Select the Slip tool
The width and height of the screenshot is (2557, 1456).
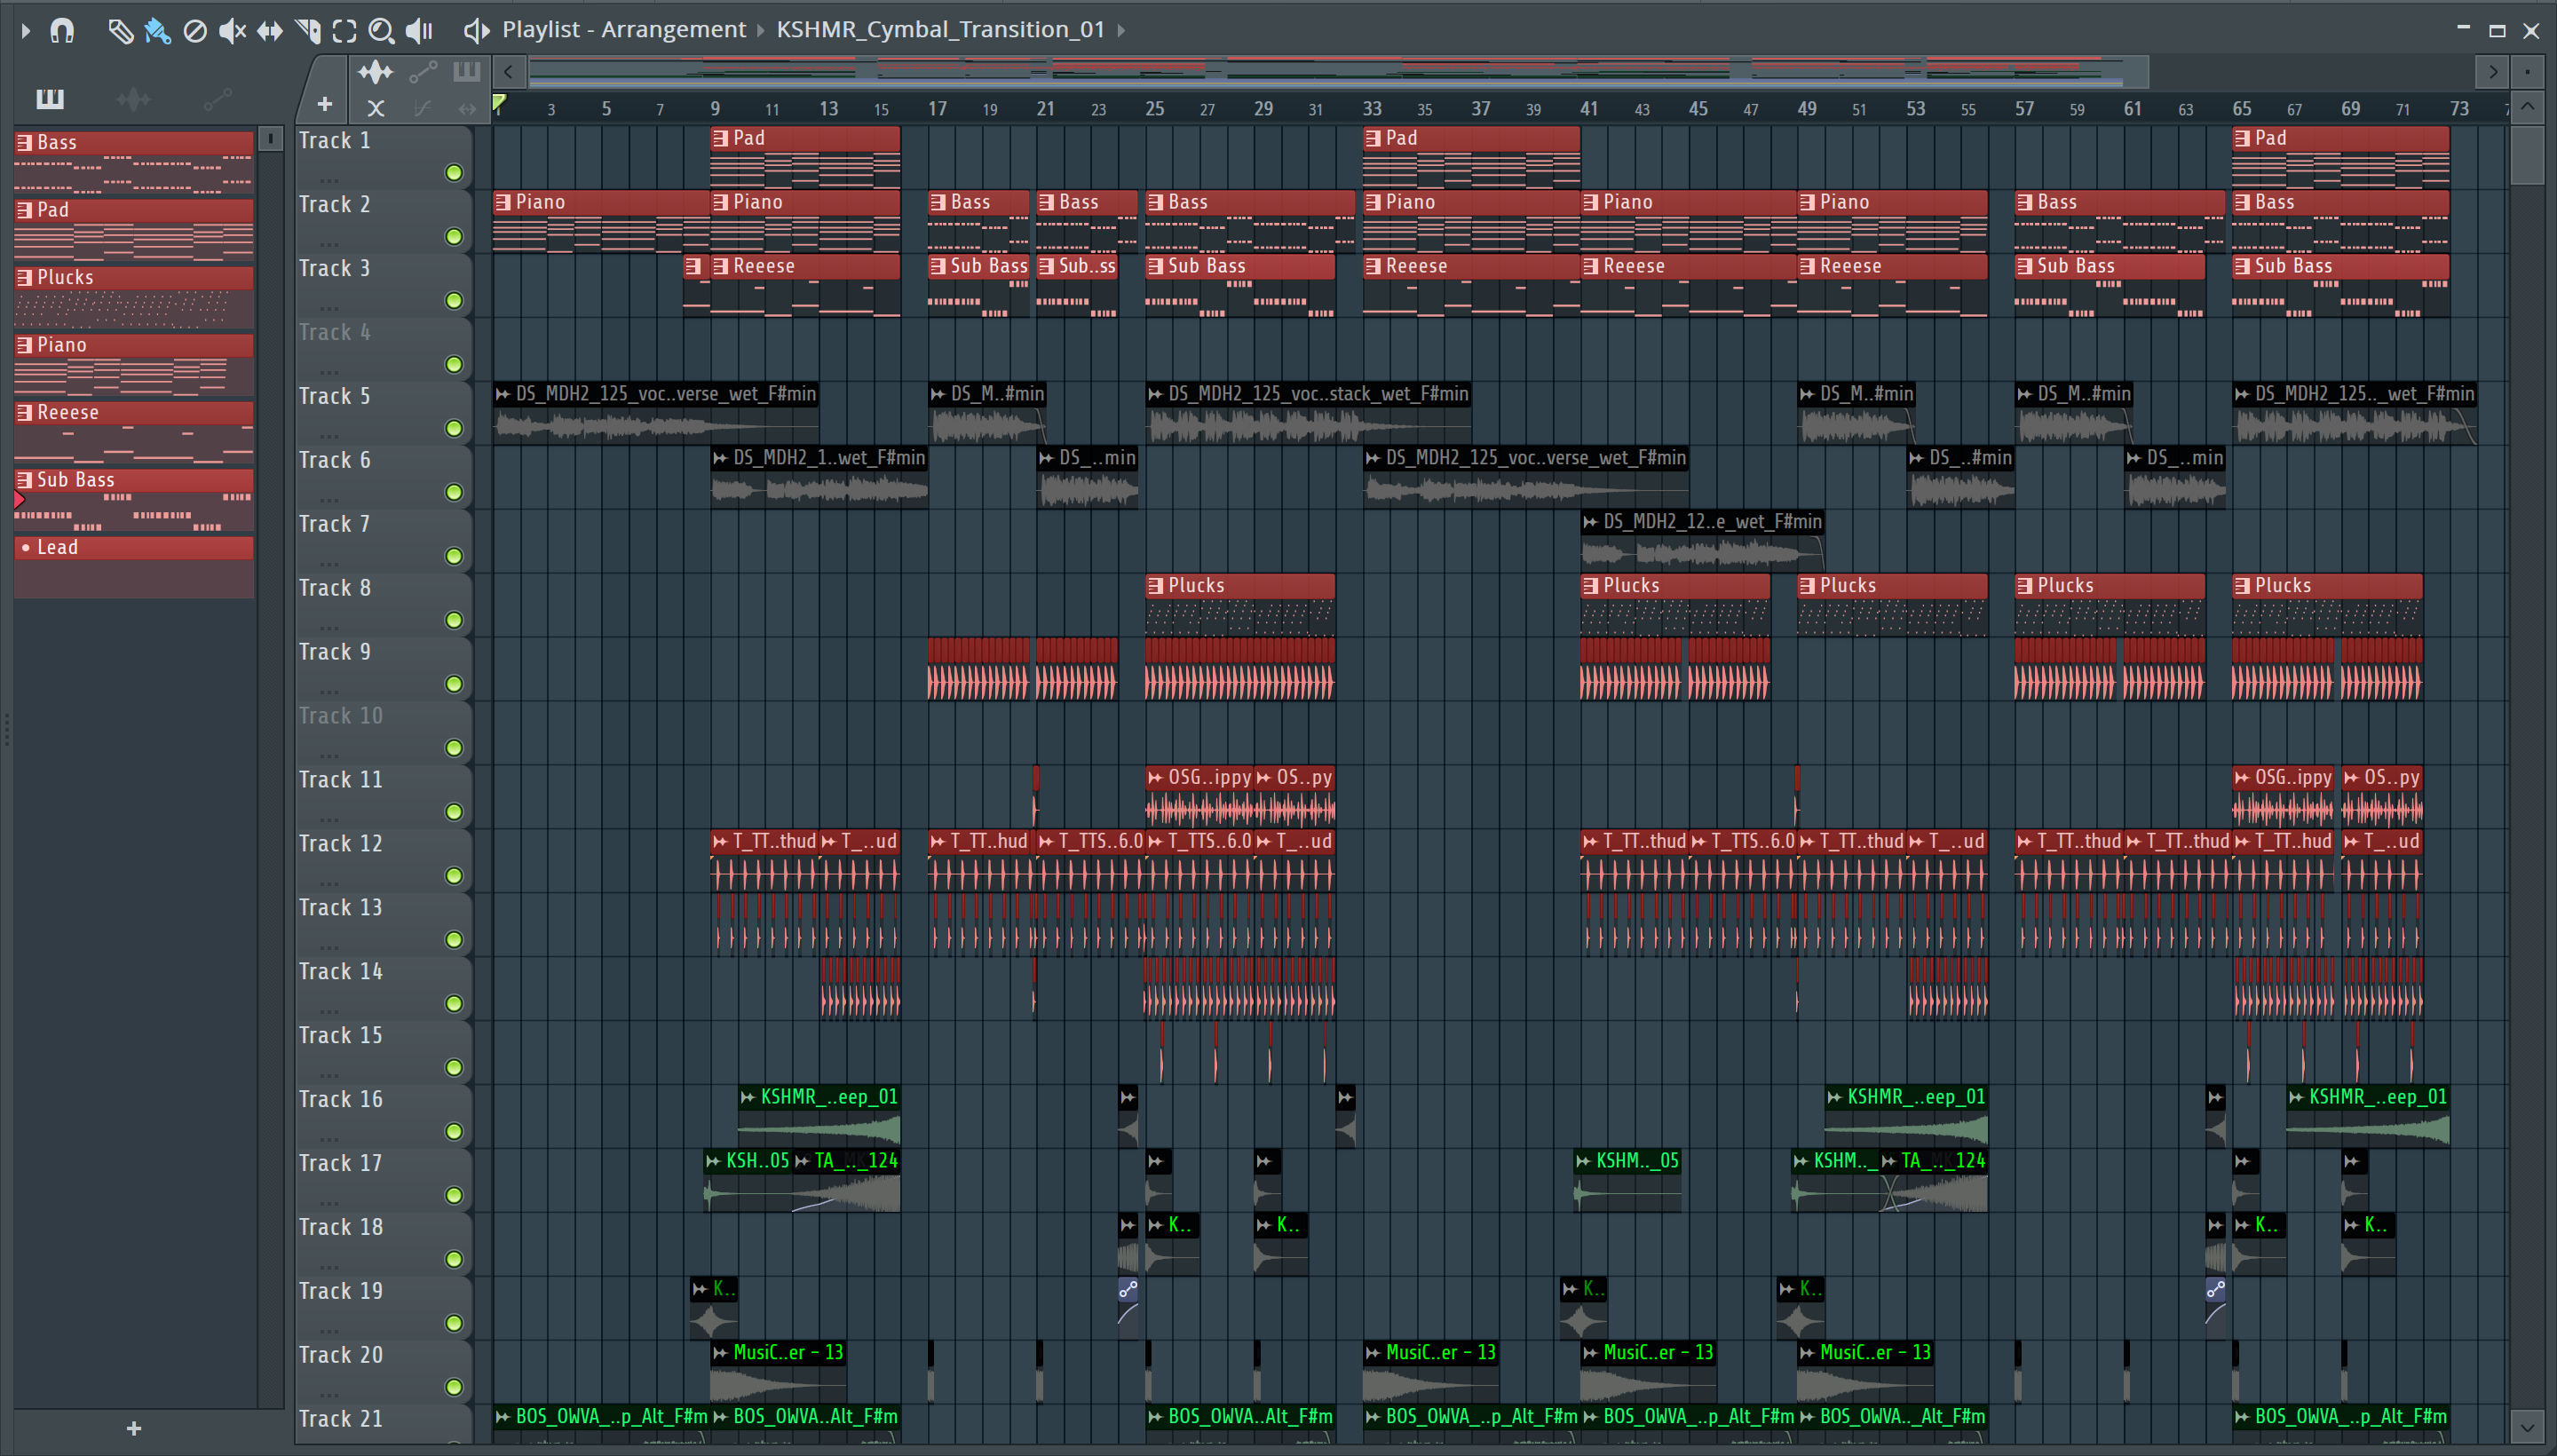(x=270, y=31)
